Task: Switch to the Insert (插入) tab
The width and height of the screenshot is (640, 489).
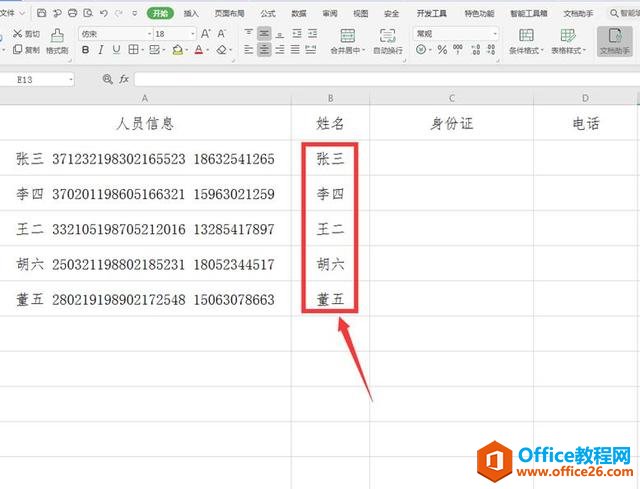Action: pyautogui.click(x=191, y=13)
